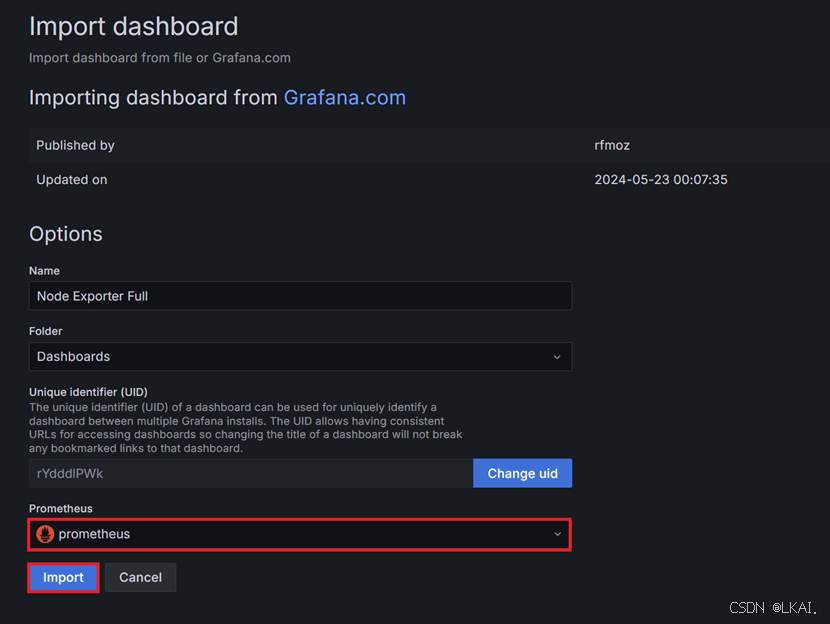Image resolution: width=830 pixels, height=624 pixels.
Task: Click the Folder field label
Action: [x=46, y=331]
